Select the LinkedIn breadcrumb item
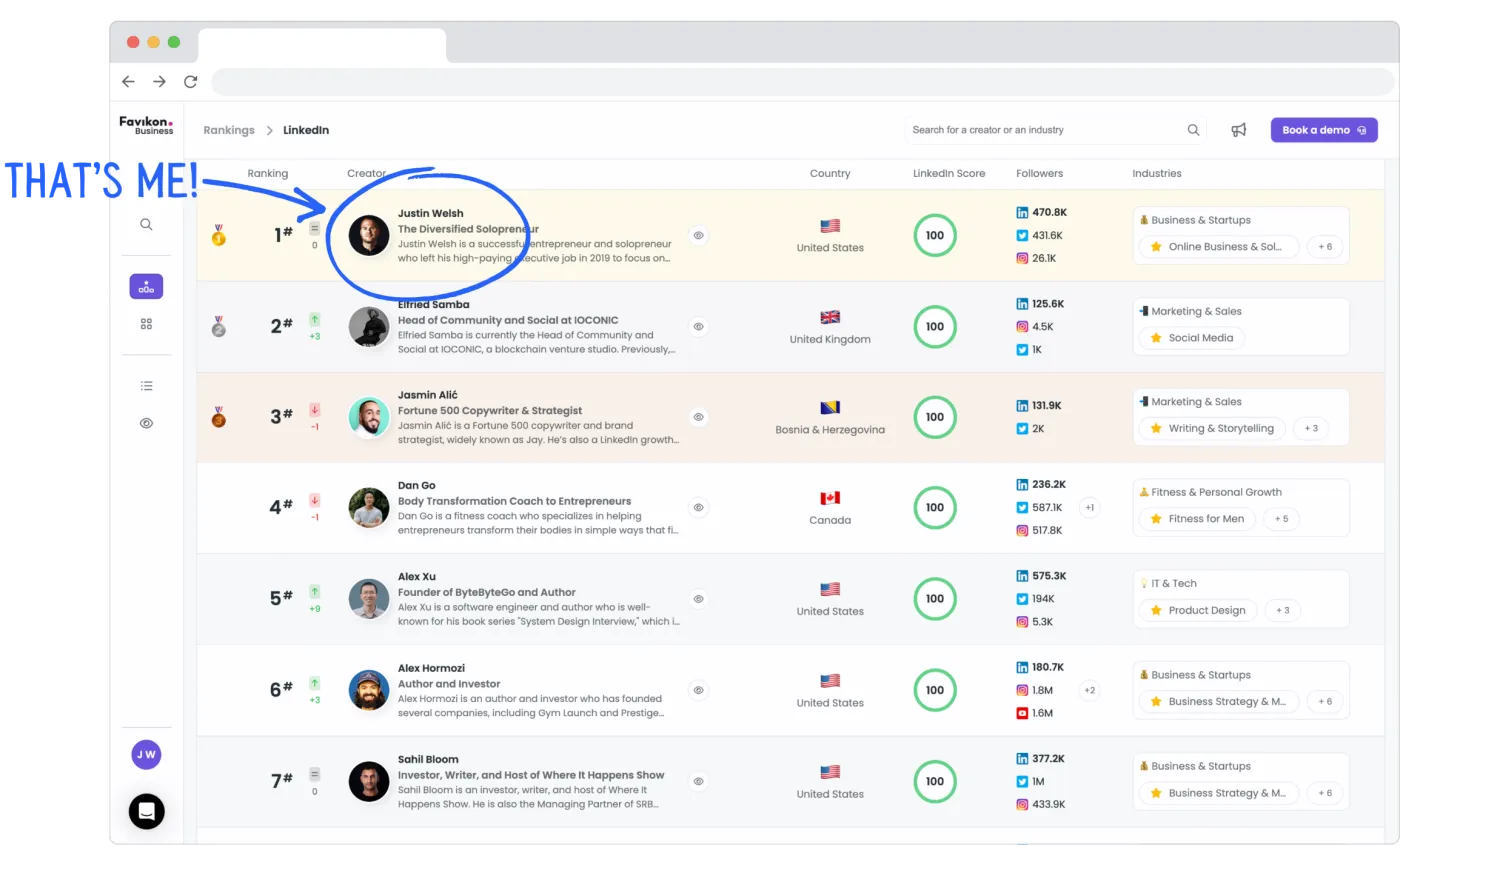 [x=306, y=130]
